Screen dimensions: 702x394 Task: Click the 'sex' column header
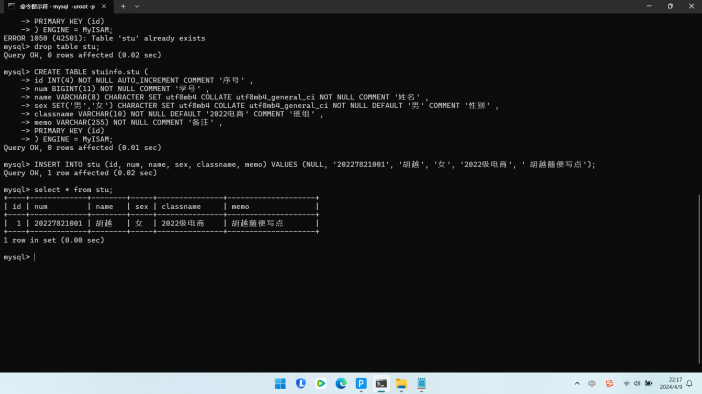pyautogui.click(x=141, y=206)
